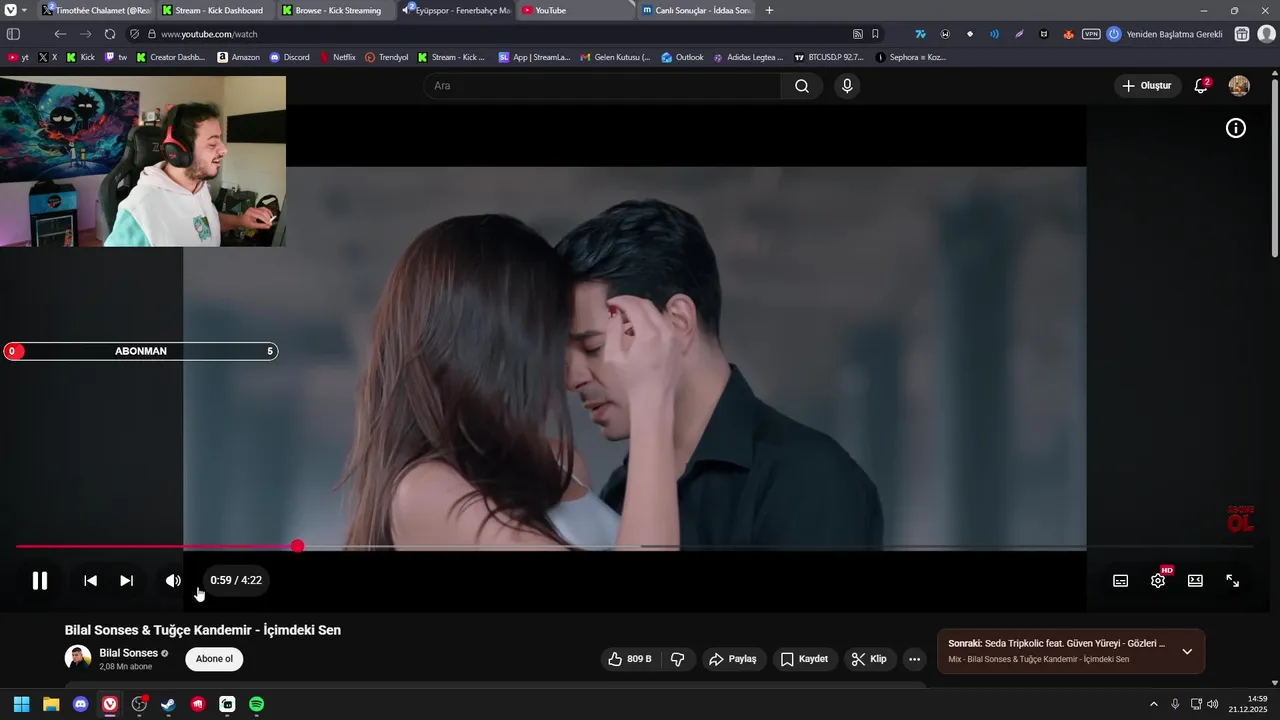Screen dimensions: 1280x720
Task: Reload the current page
Action: (110, 34)
